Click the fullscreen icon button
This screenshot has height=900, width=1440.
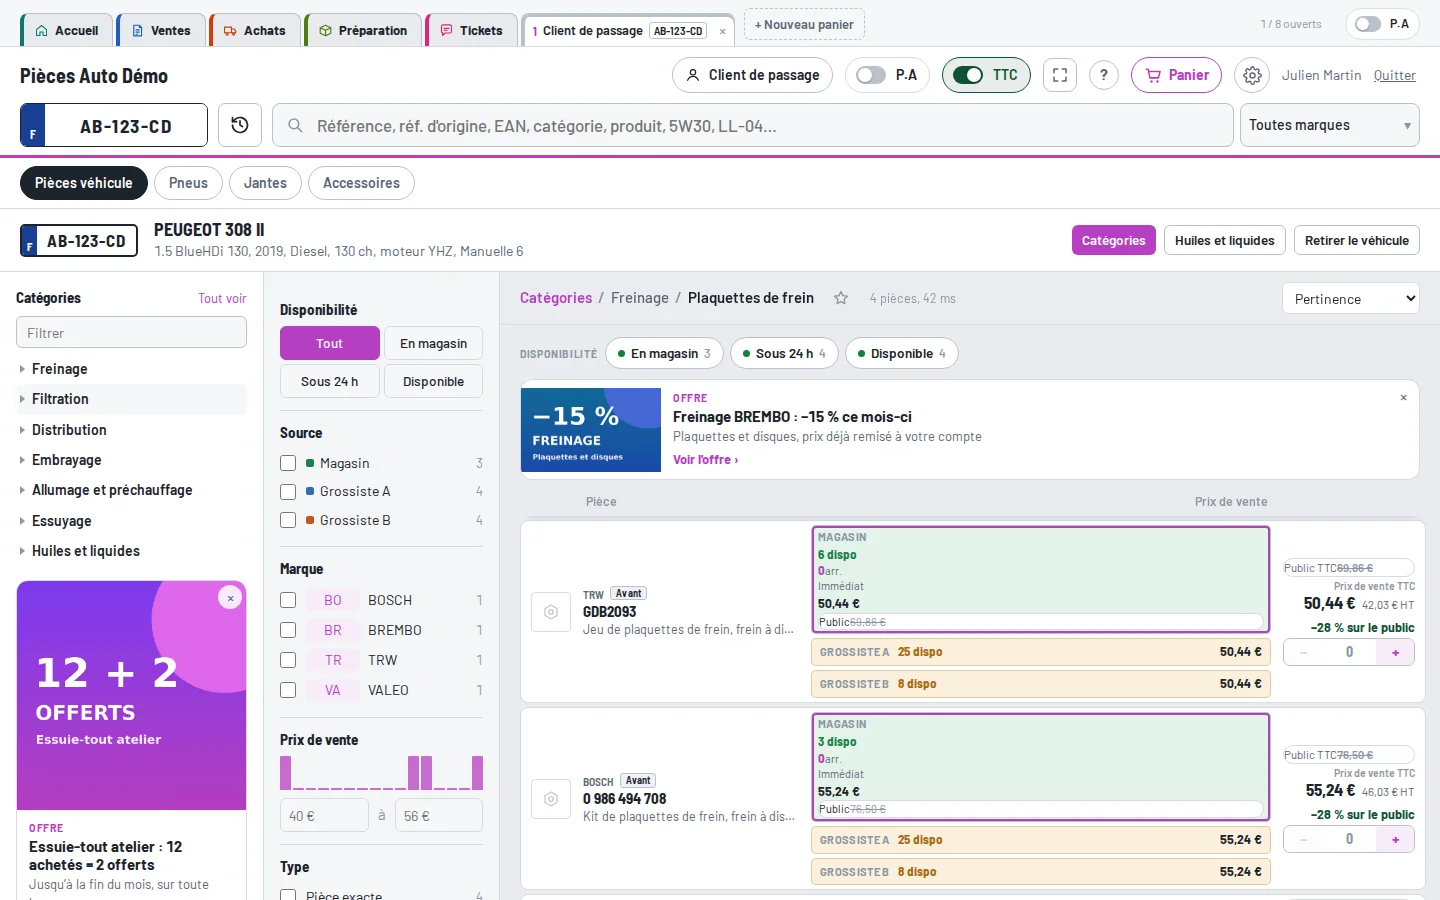point(1060,75)
